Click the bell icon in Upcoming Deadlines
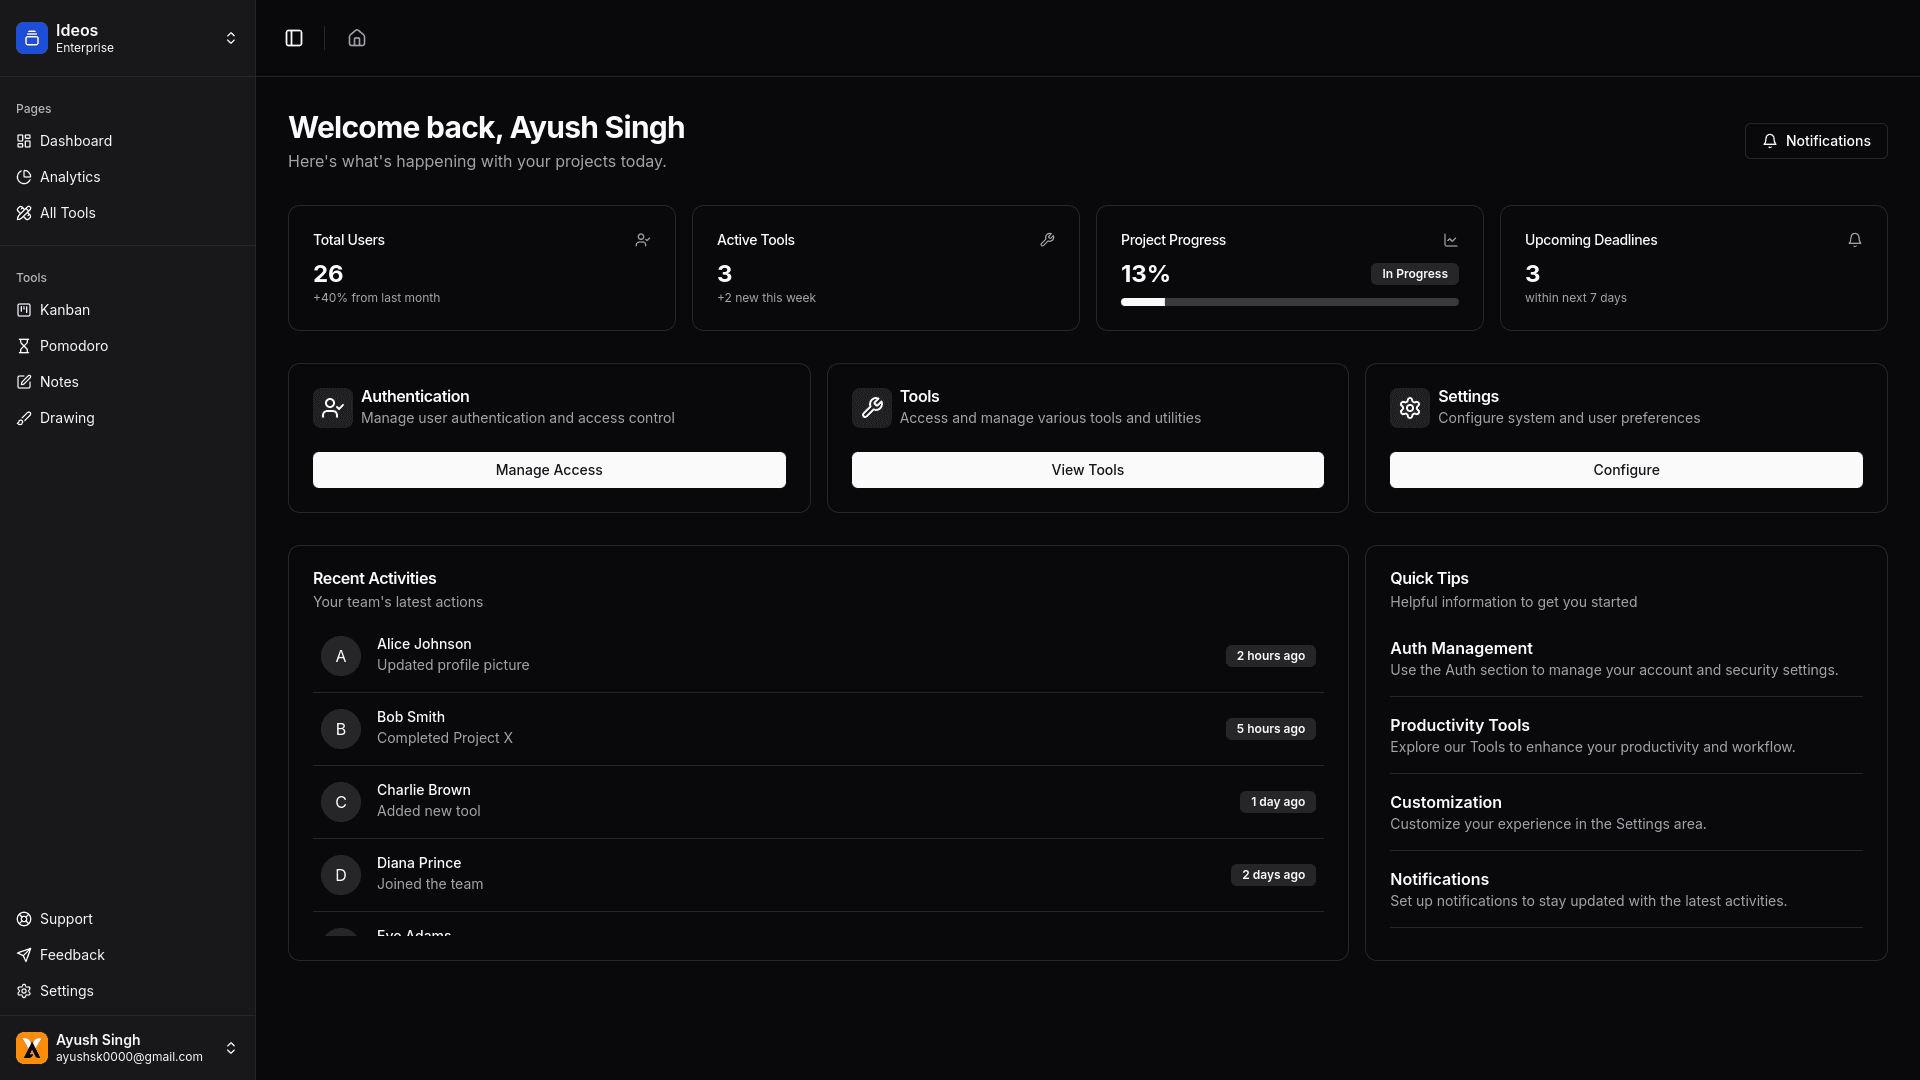This screenshot has width=1920, height=1080. [1855, 240]
